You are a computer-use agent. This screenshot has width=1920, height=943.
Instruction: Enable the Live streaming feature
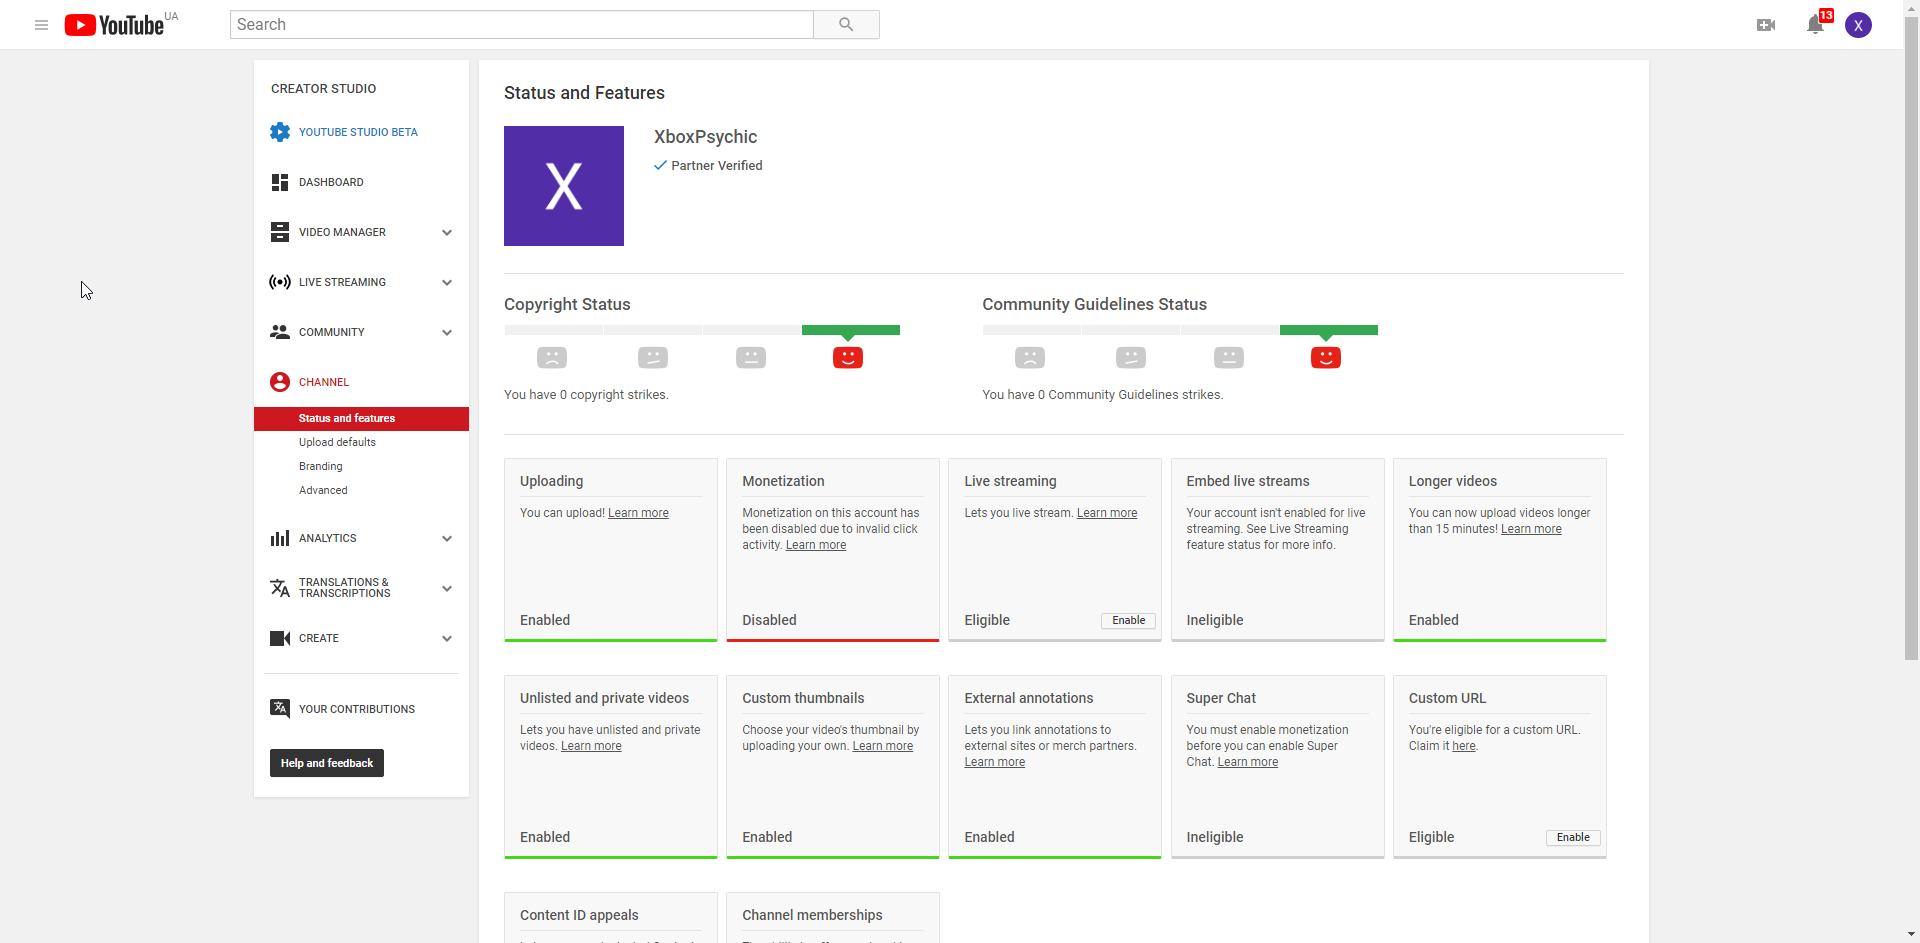(1128, 621)
